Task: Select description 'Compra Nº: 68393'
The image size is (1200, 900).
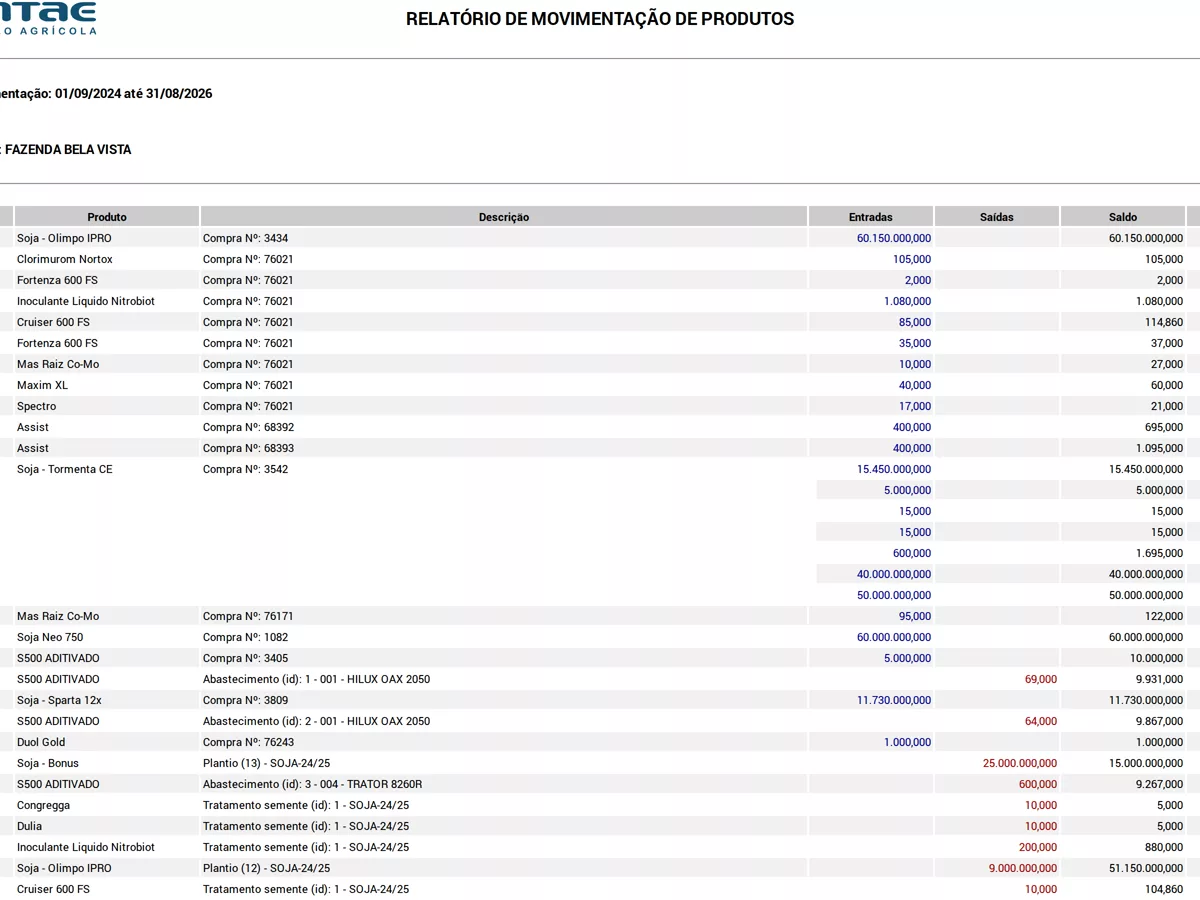Action: point(249,448)
